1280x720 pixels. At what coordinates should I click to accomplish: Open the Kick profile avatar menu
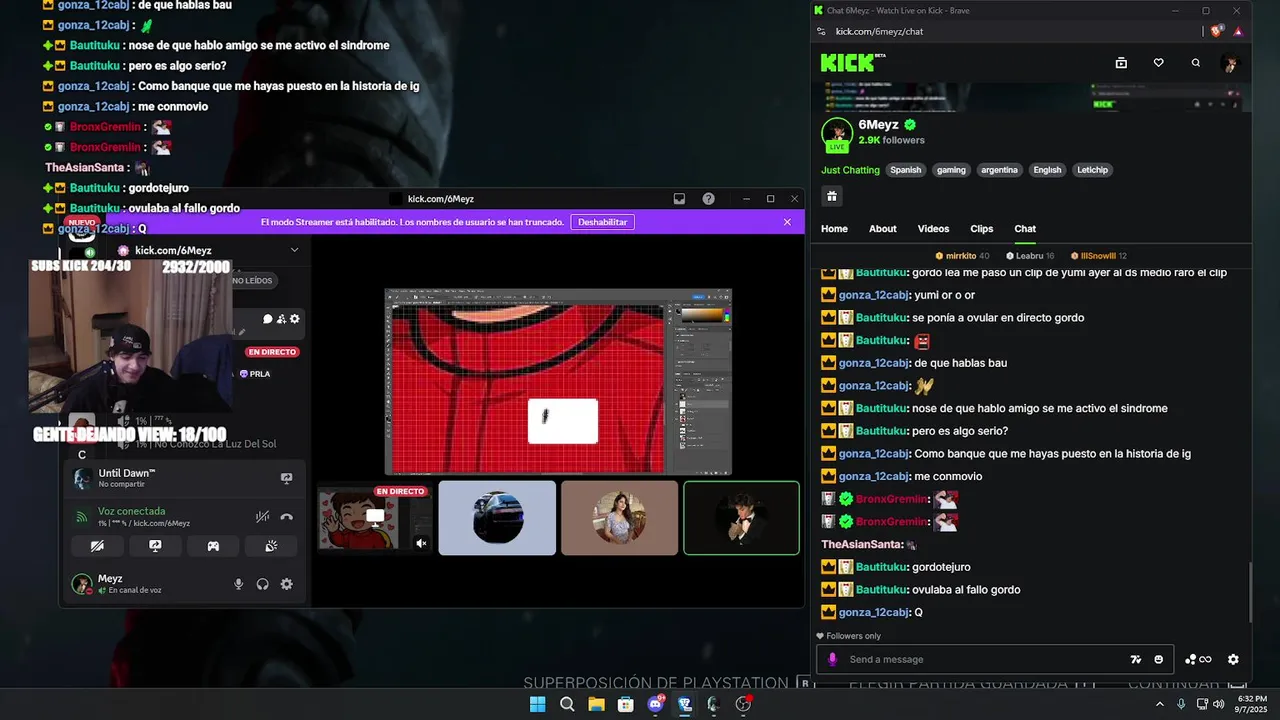click(1230, 63)
